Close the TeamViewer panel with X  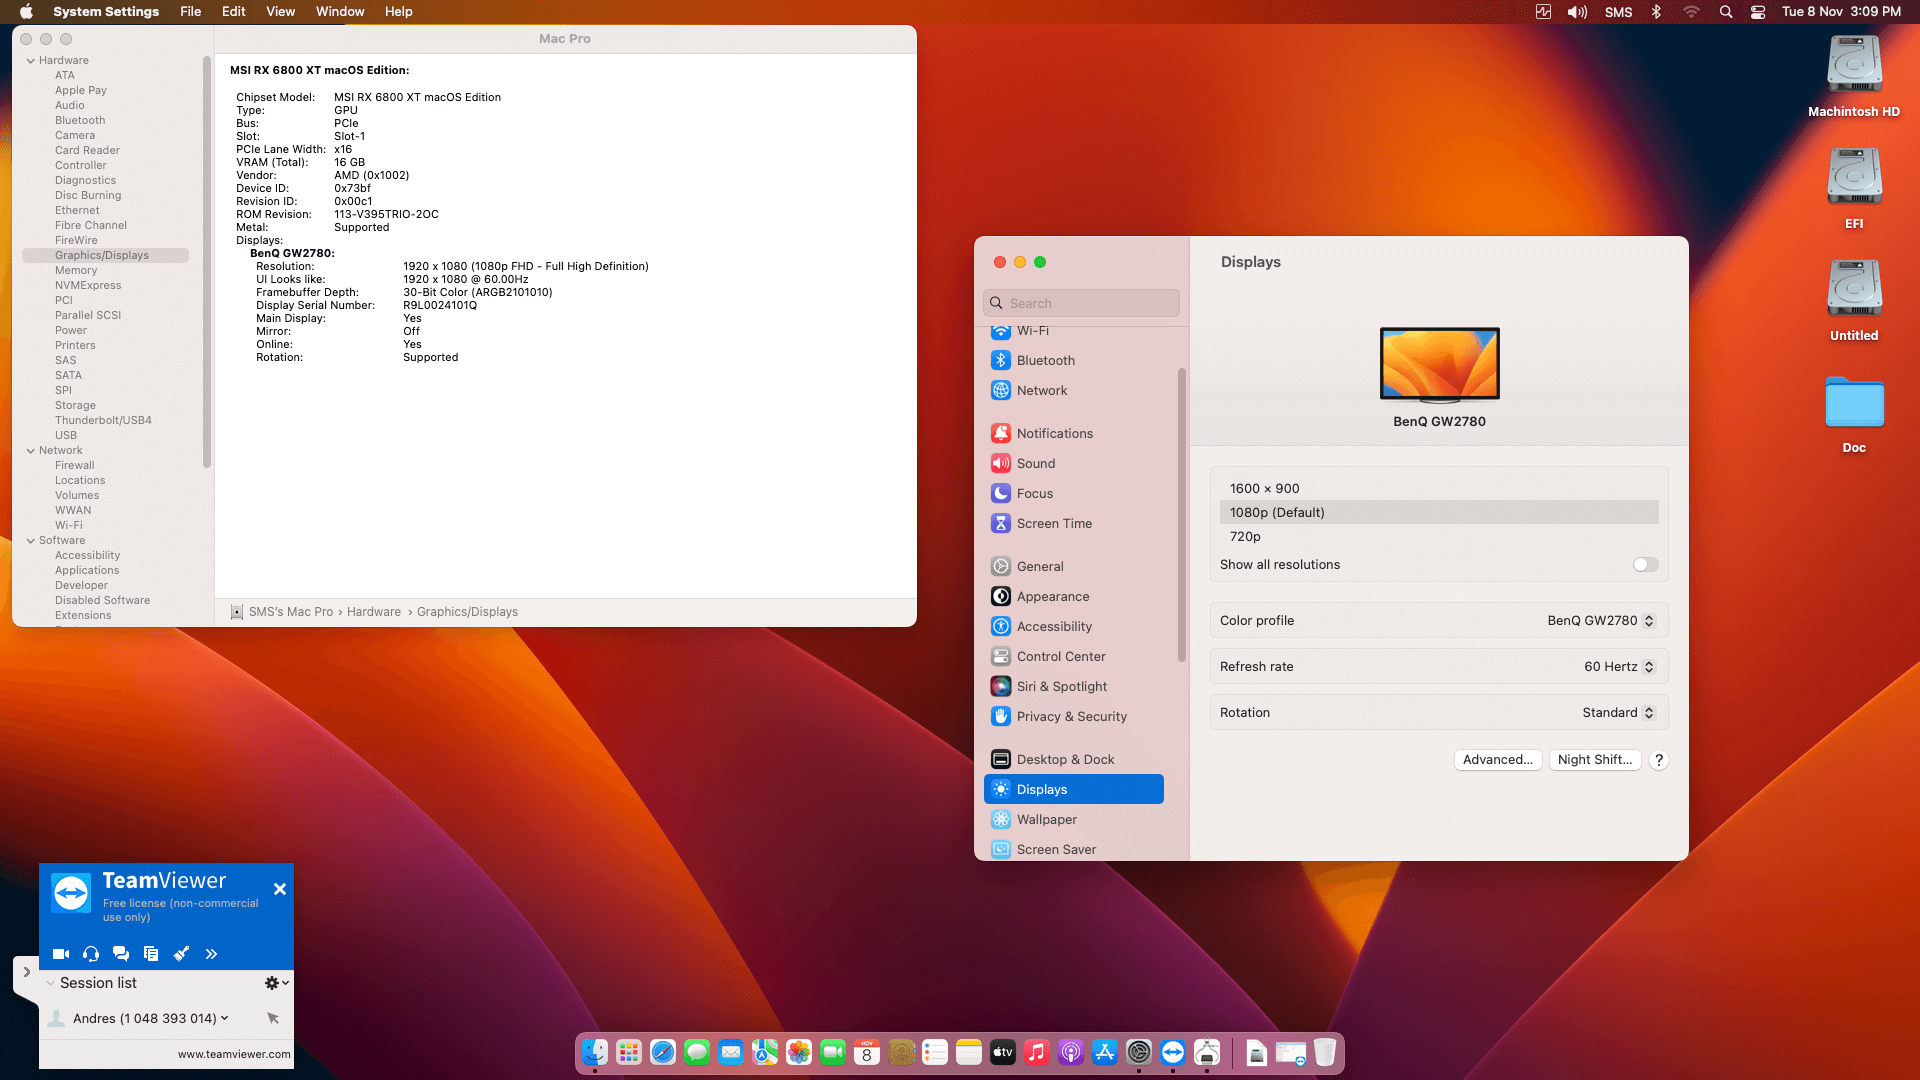point(280,889)
